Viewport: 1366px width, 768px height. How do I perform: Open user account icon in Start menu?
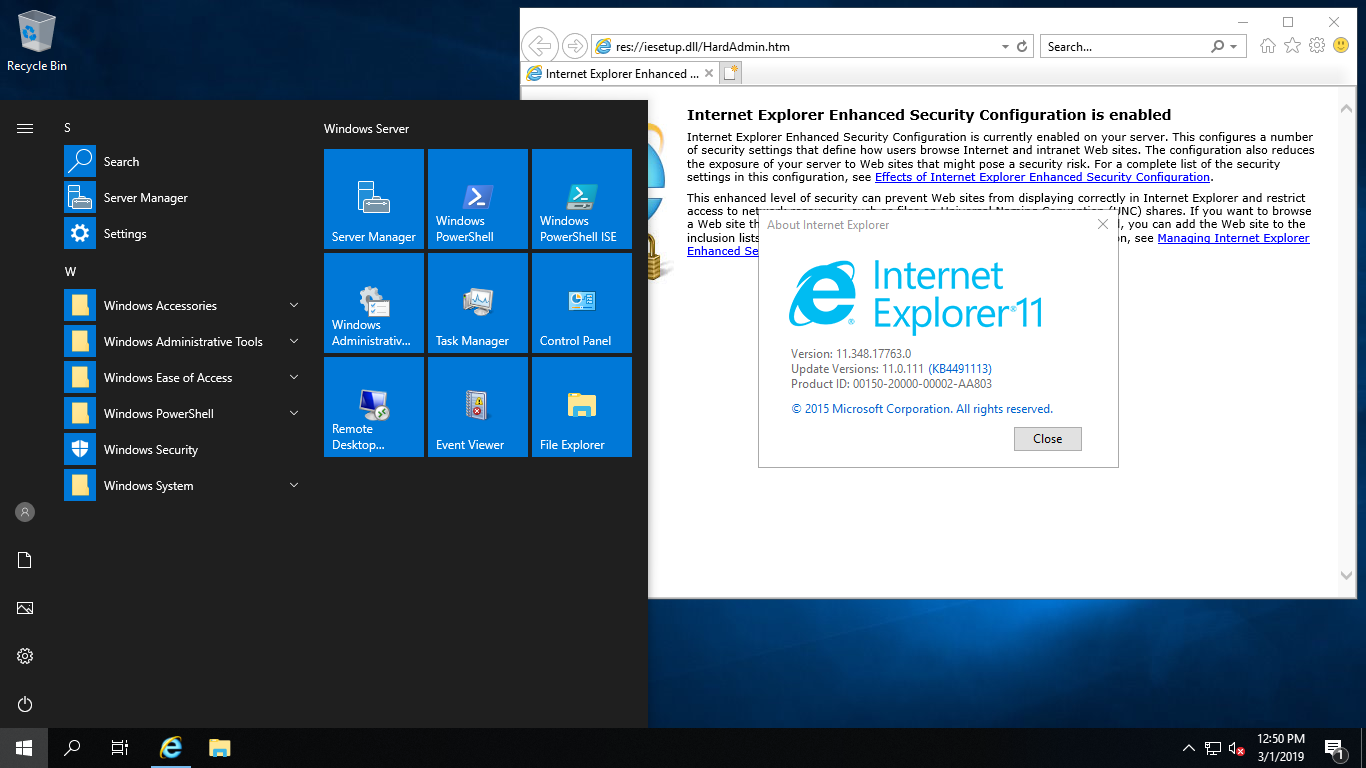(x=25, y=512)
